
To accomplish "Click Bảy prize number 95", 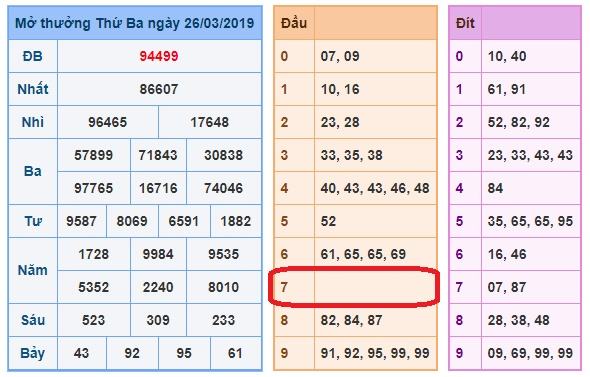I will click(x=184, y=353).
